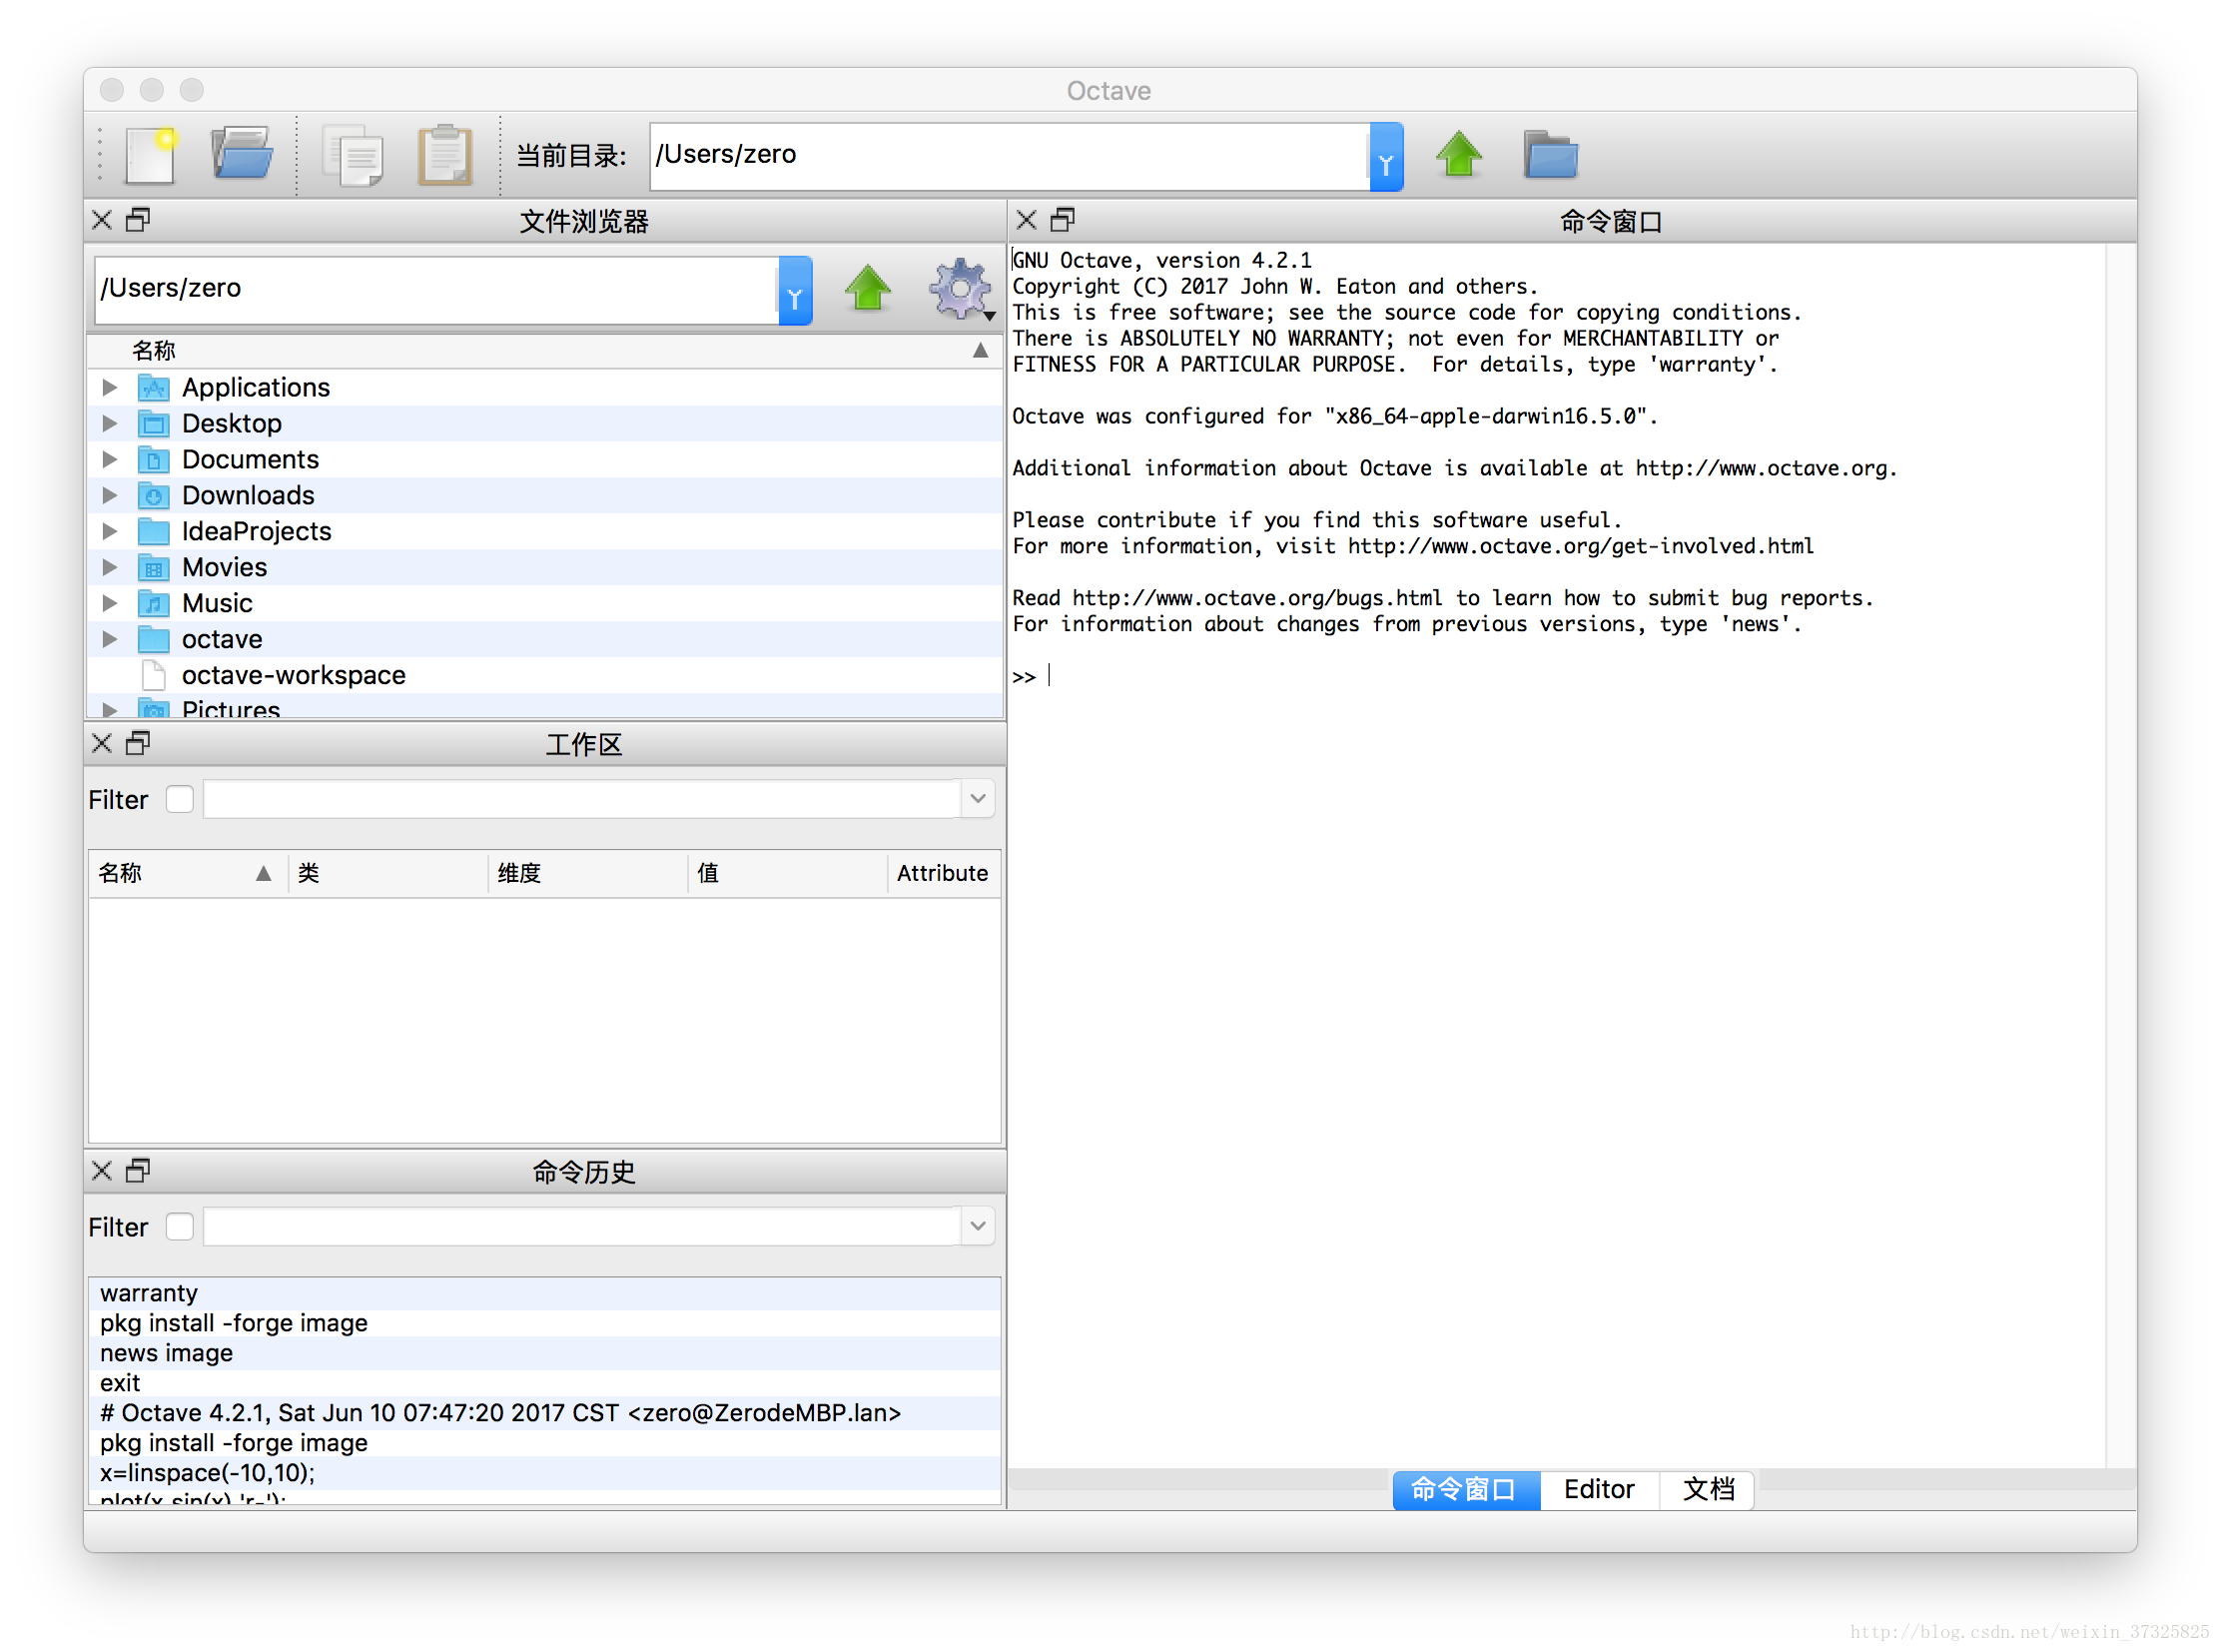The image size is (2221, 1652).
Task: Undock the 命令历史 panel
Action: (138, 1170)
